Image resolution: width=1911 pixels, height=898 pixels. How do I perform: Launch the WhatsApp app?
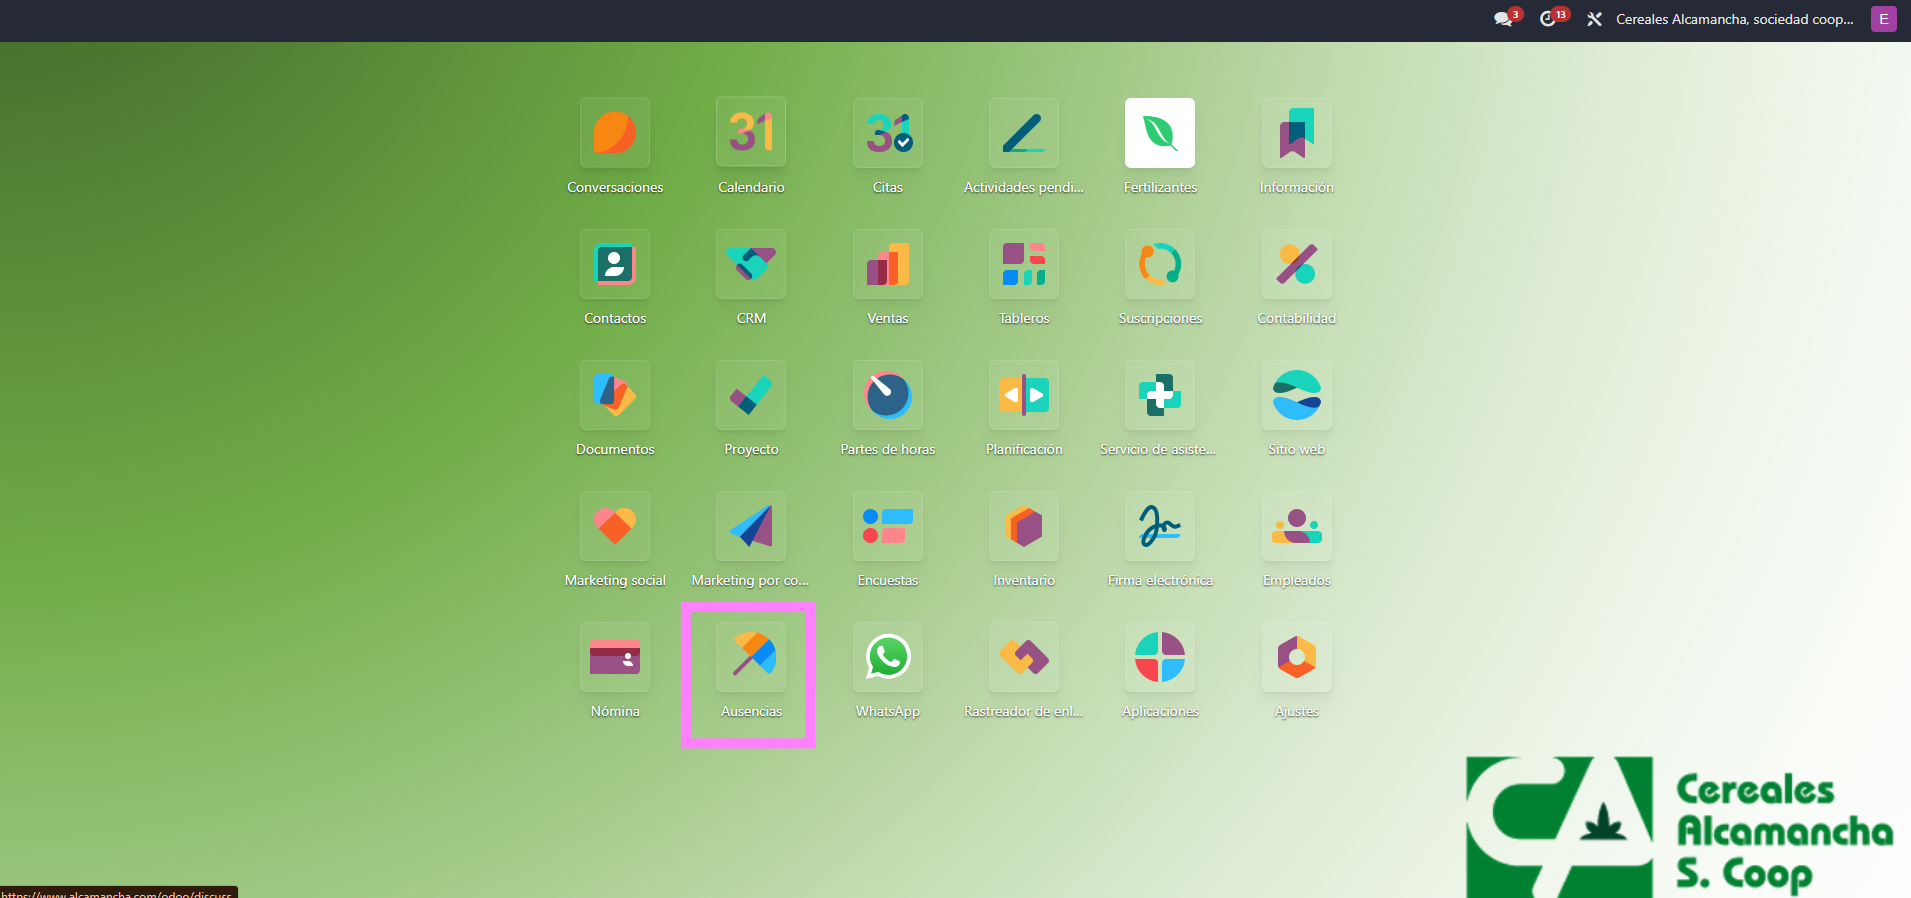[887, 657]
